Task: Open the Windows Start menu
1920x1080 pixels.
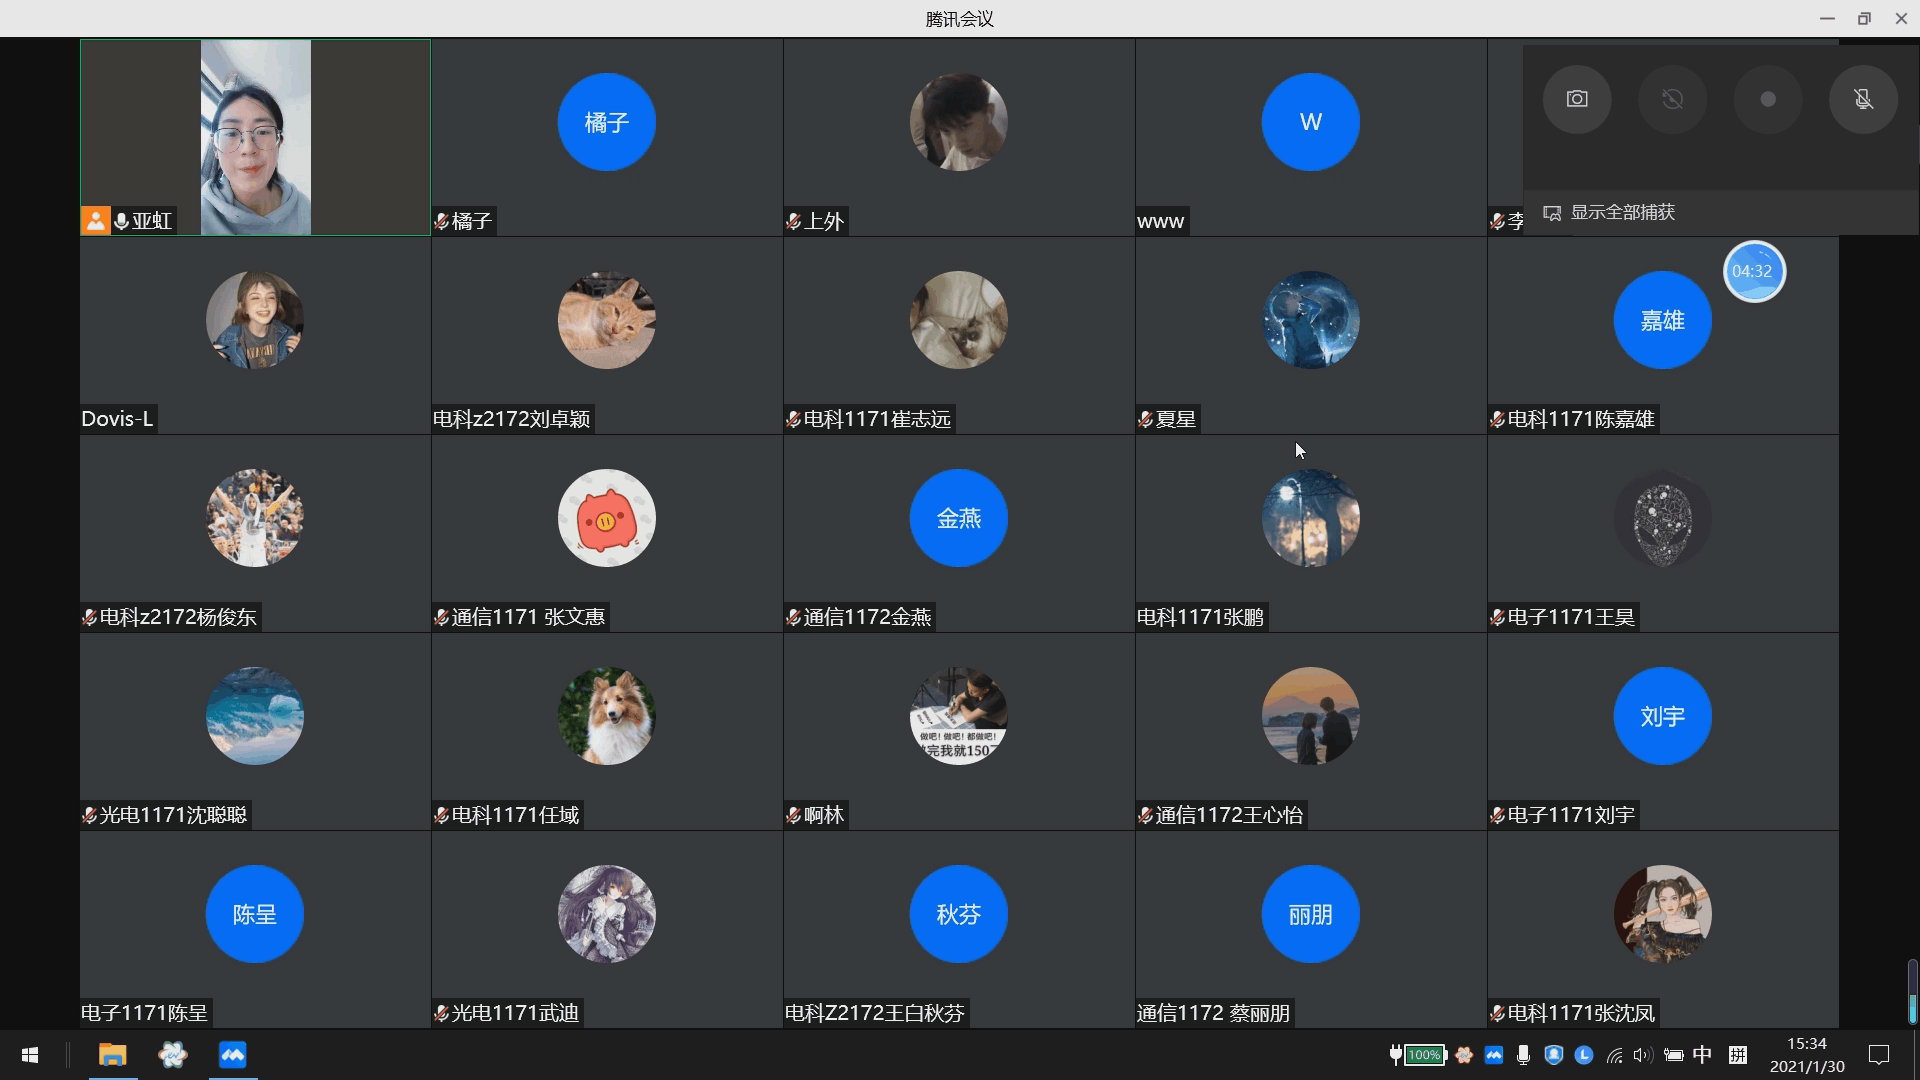Action: pos(30,1055)
